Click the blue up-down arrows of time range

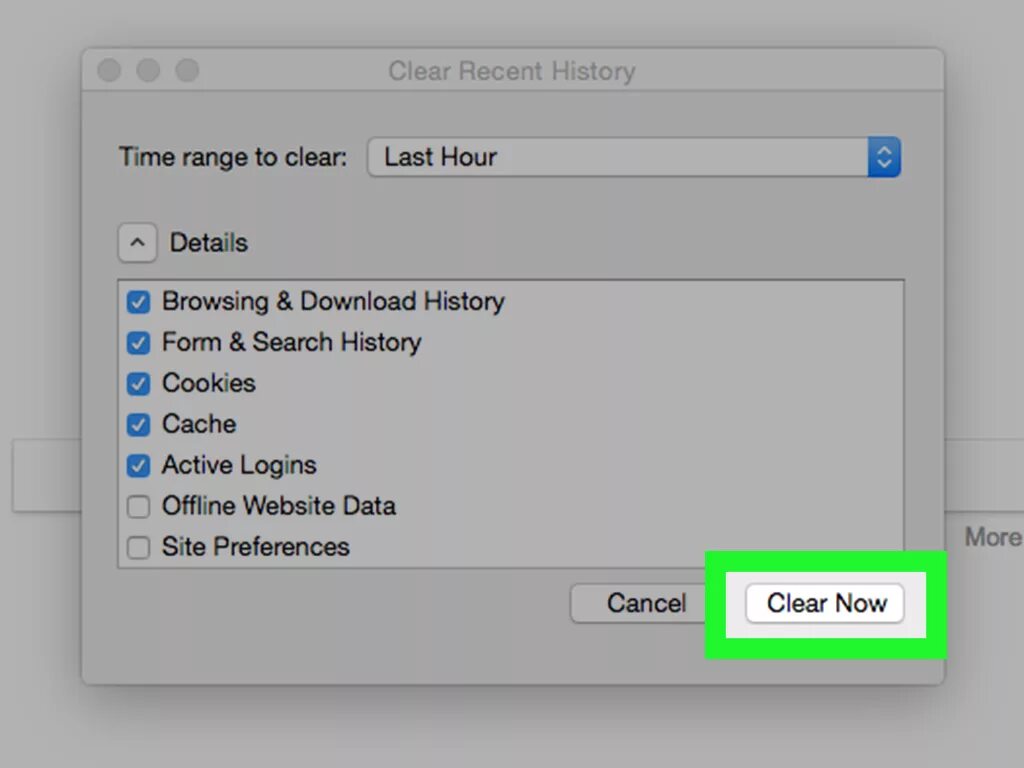[884, 157]
